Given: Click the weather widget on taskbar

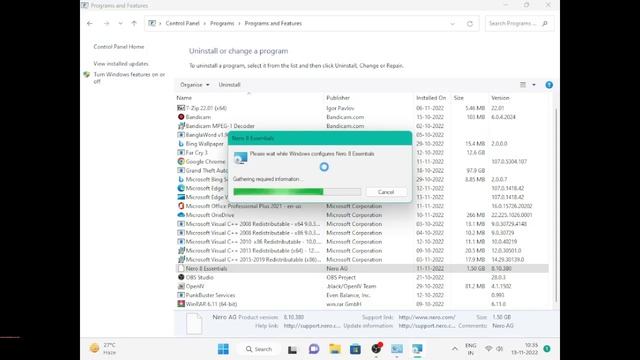Looking at the screenshot, I should (103, 349).
